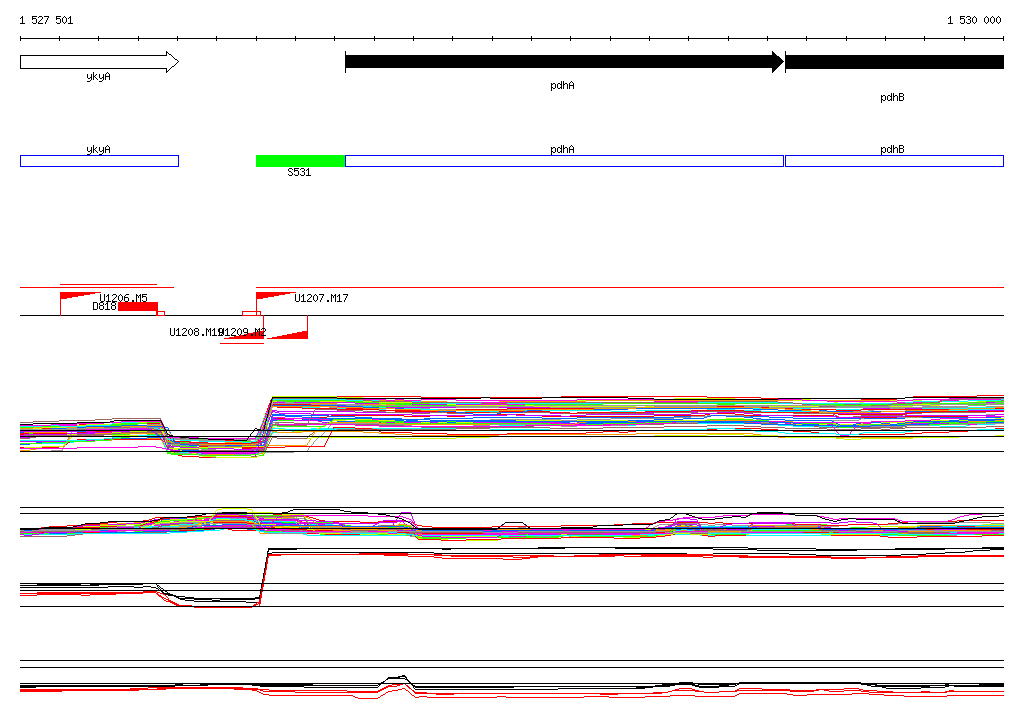
Task: Select the blue-outlined pdhA box
Action: pyautogui.click(x=564, y=161)
